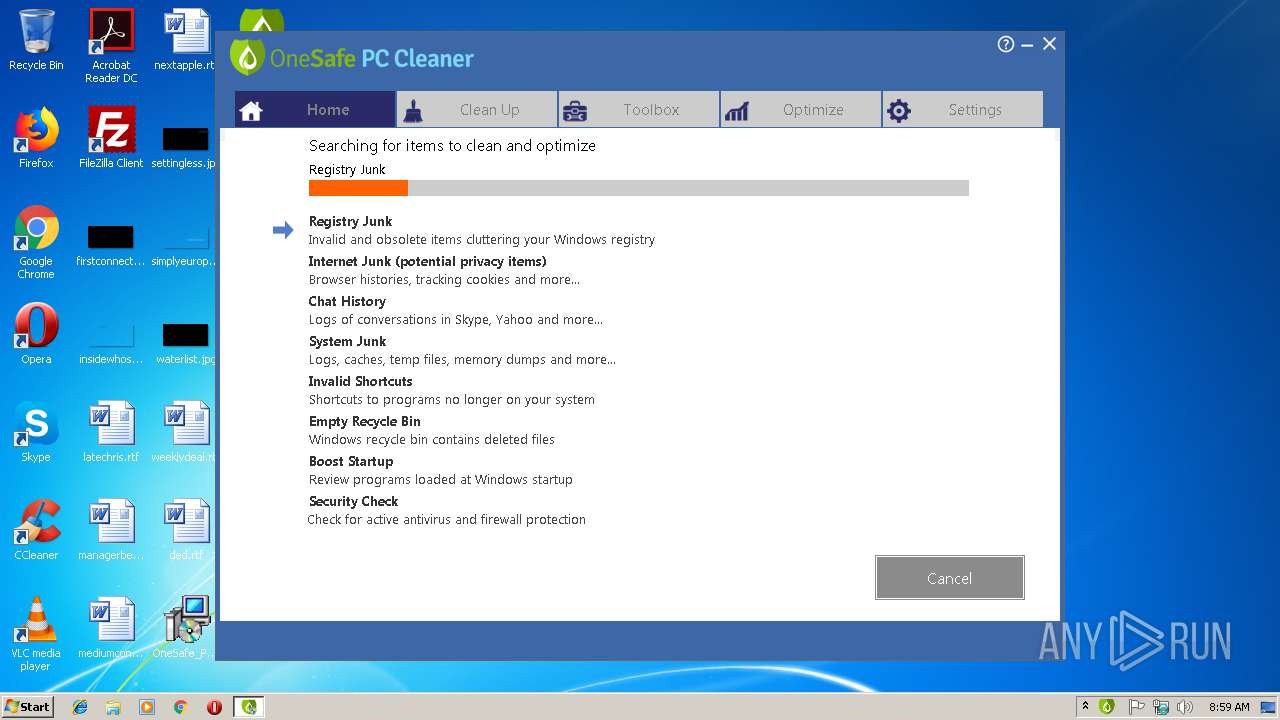Open the Action Center flag icon
1280x720 pixels.
[x=1137, y=707]
